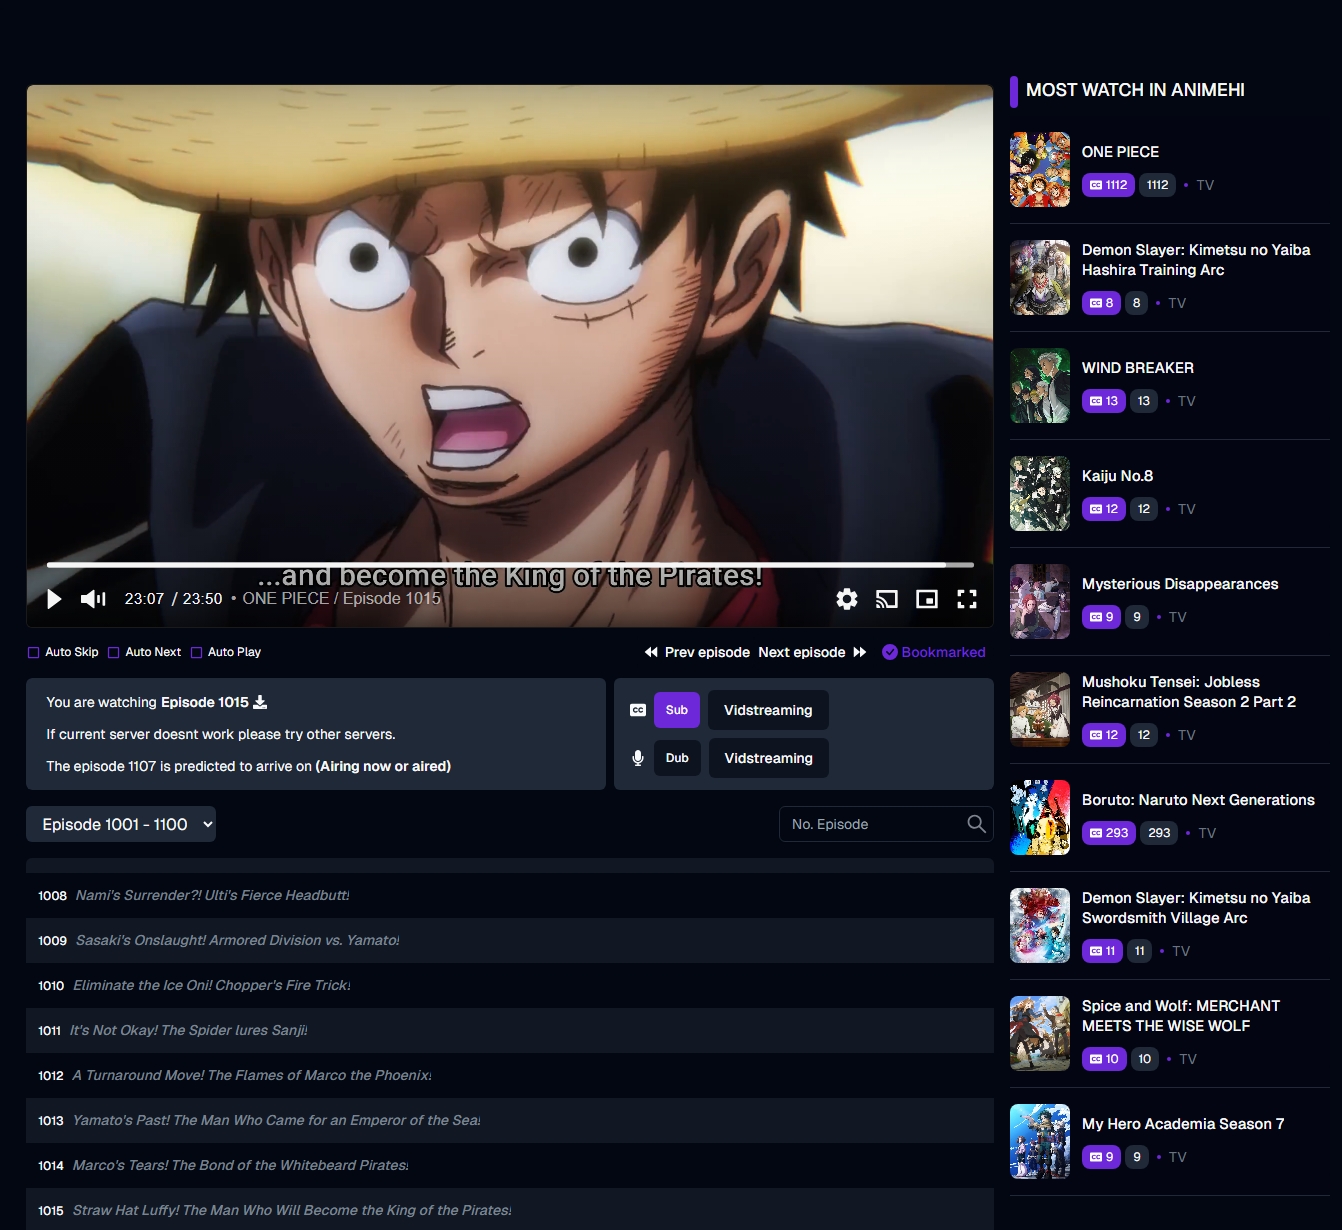Image resolution: width=1342 pixels, height=1230 pixels.
Task: Go to Prev episode
Action: click(x=697, y=652)
